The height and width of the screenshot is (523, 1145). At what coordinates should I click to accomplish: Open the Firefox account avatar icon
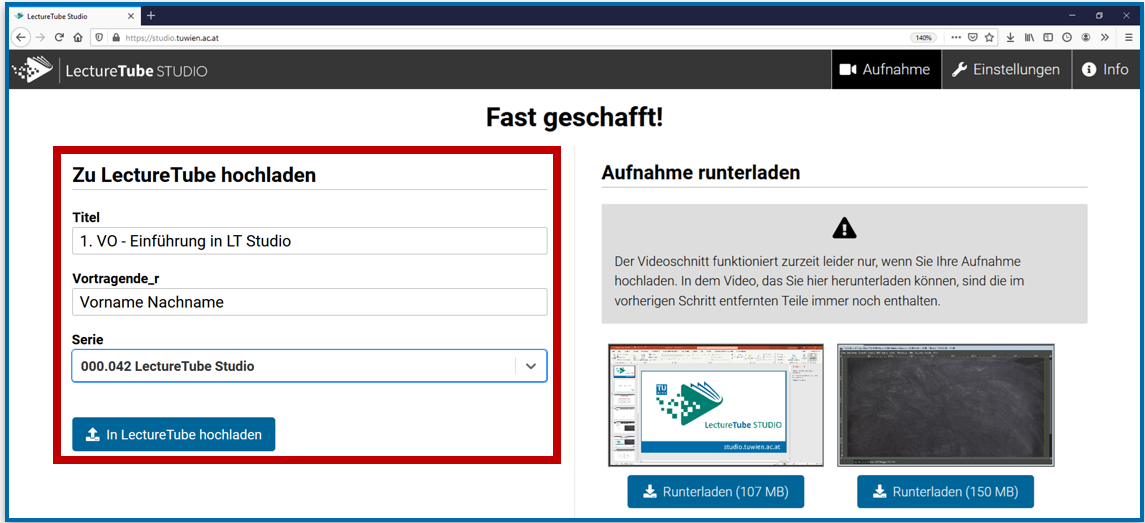tap(1086, 37)
